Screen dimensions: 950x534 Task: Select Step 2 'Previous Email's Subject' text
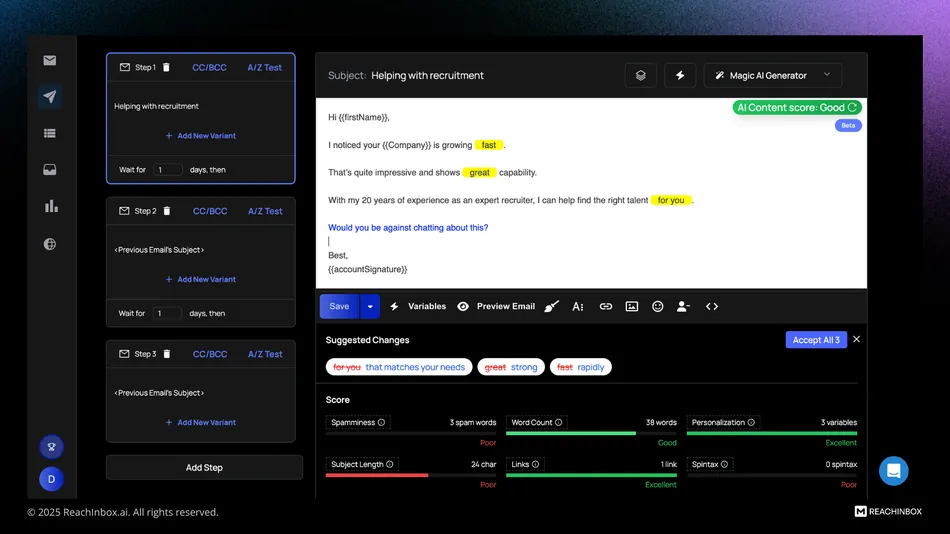tap(159, 250)
